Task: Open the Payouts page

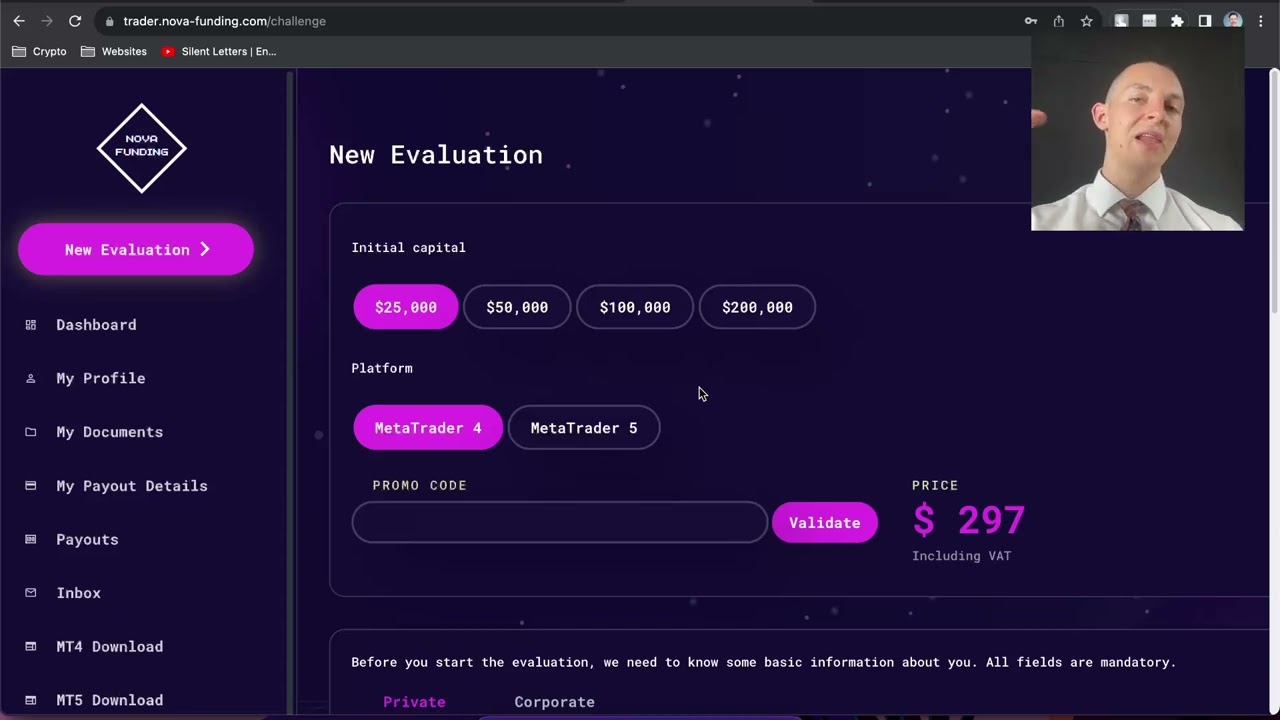Action: [x=87, y=539]
